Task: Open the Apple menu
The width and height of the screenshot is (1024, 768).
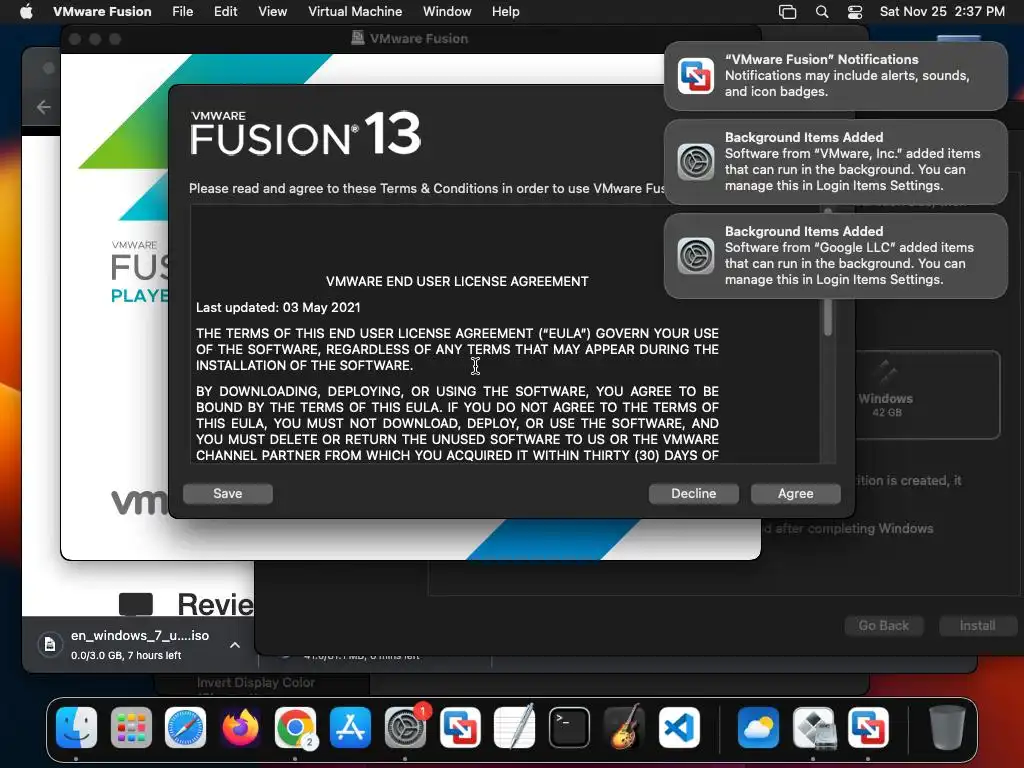Action: pyautogui.click(x=26, y=11)
